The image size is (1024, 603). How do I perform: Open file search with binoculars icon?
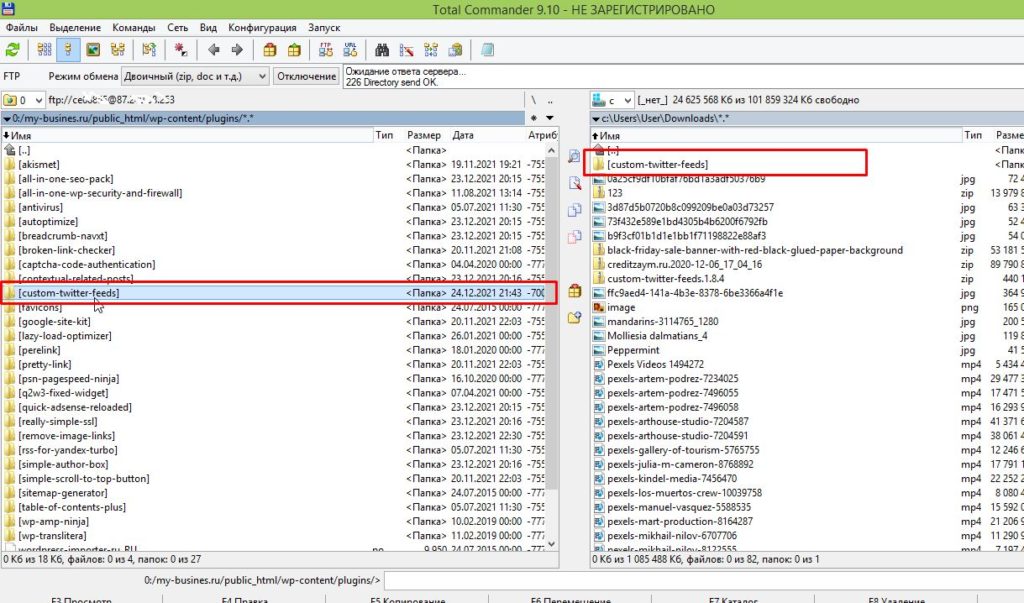coord(381,49)
